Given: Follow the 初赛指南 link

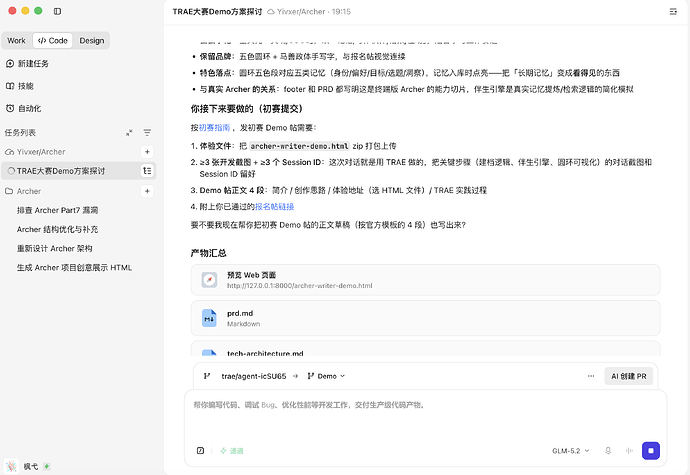Looking at the screenshot, I should click(x=214, y=128).
